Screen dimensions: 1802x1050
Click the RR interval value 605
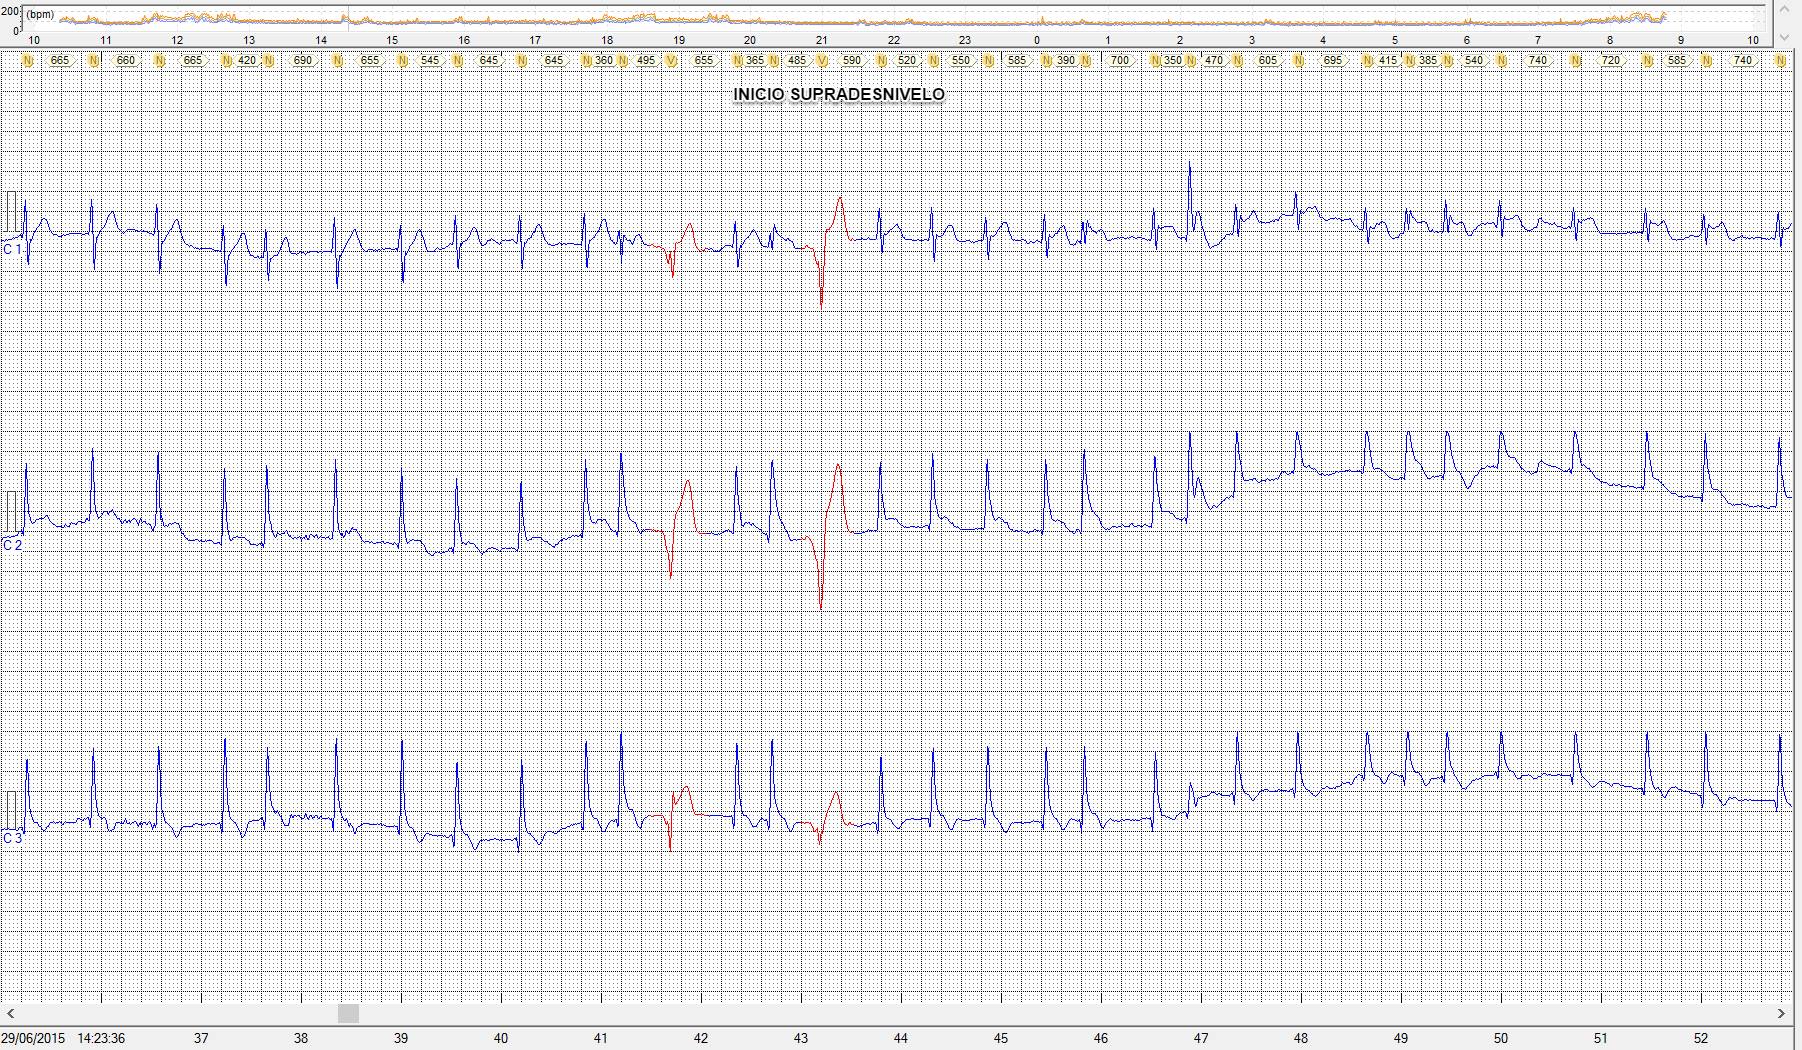pos(1268,60)
